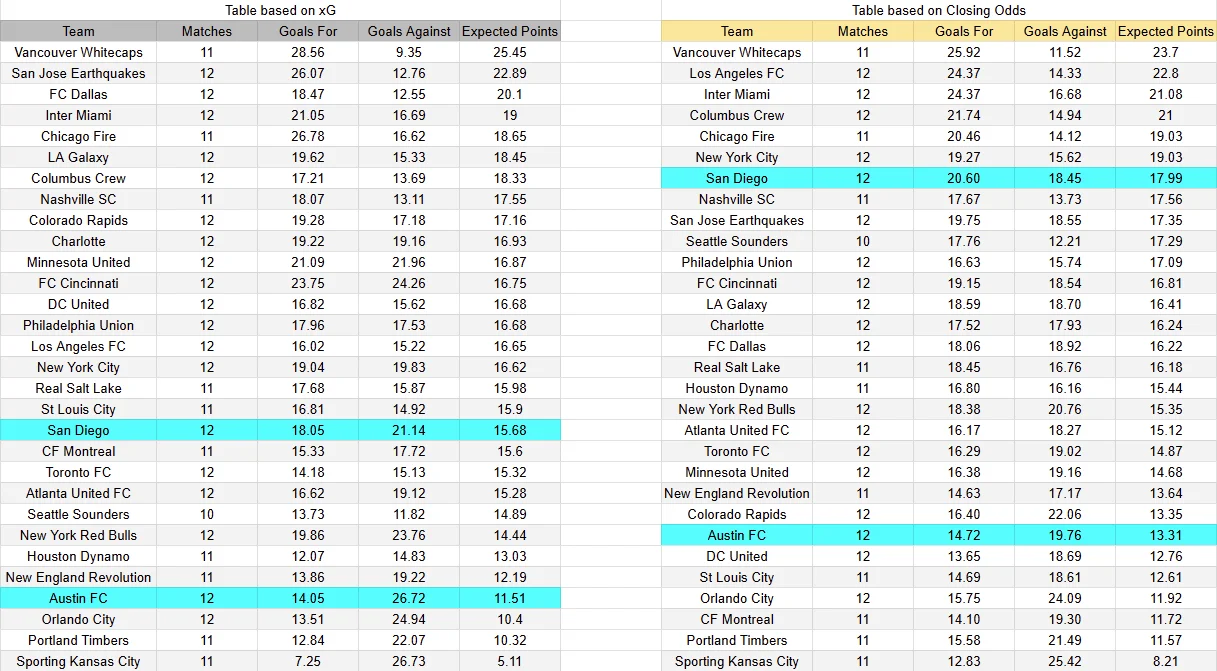Select Seattle Sounders' Matches cell in xG table
The height and width of the screenshot is (671, 1217).
tap(207, 514)
